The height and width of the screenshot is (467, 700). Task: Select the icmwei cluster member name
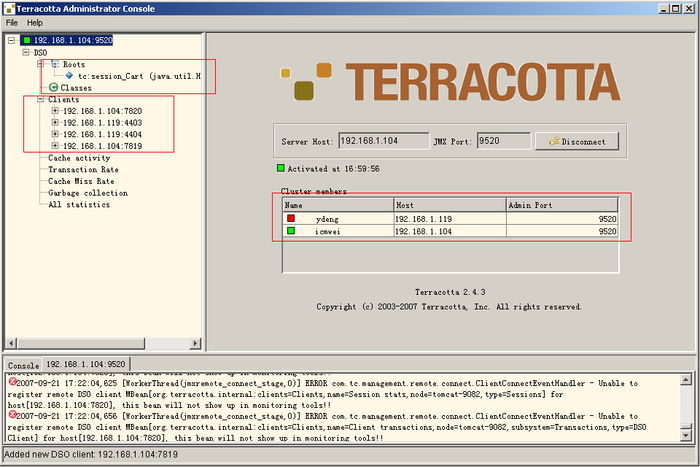pyautogui.click(x=328, y=231)
